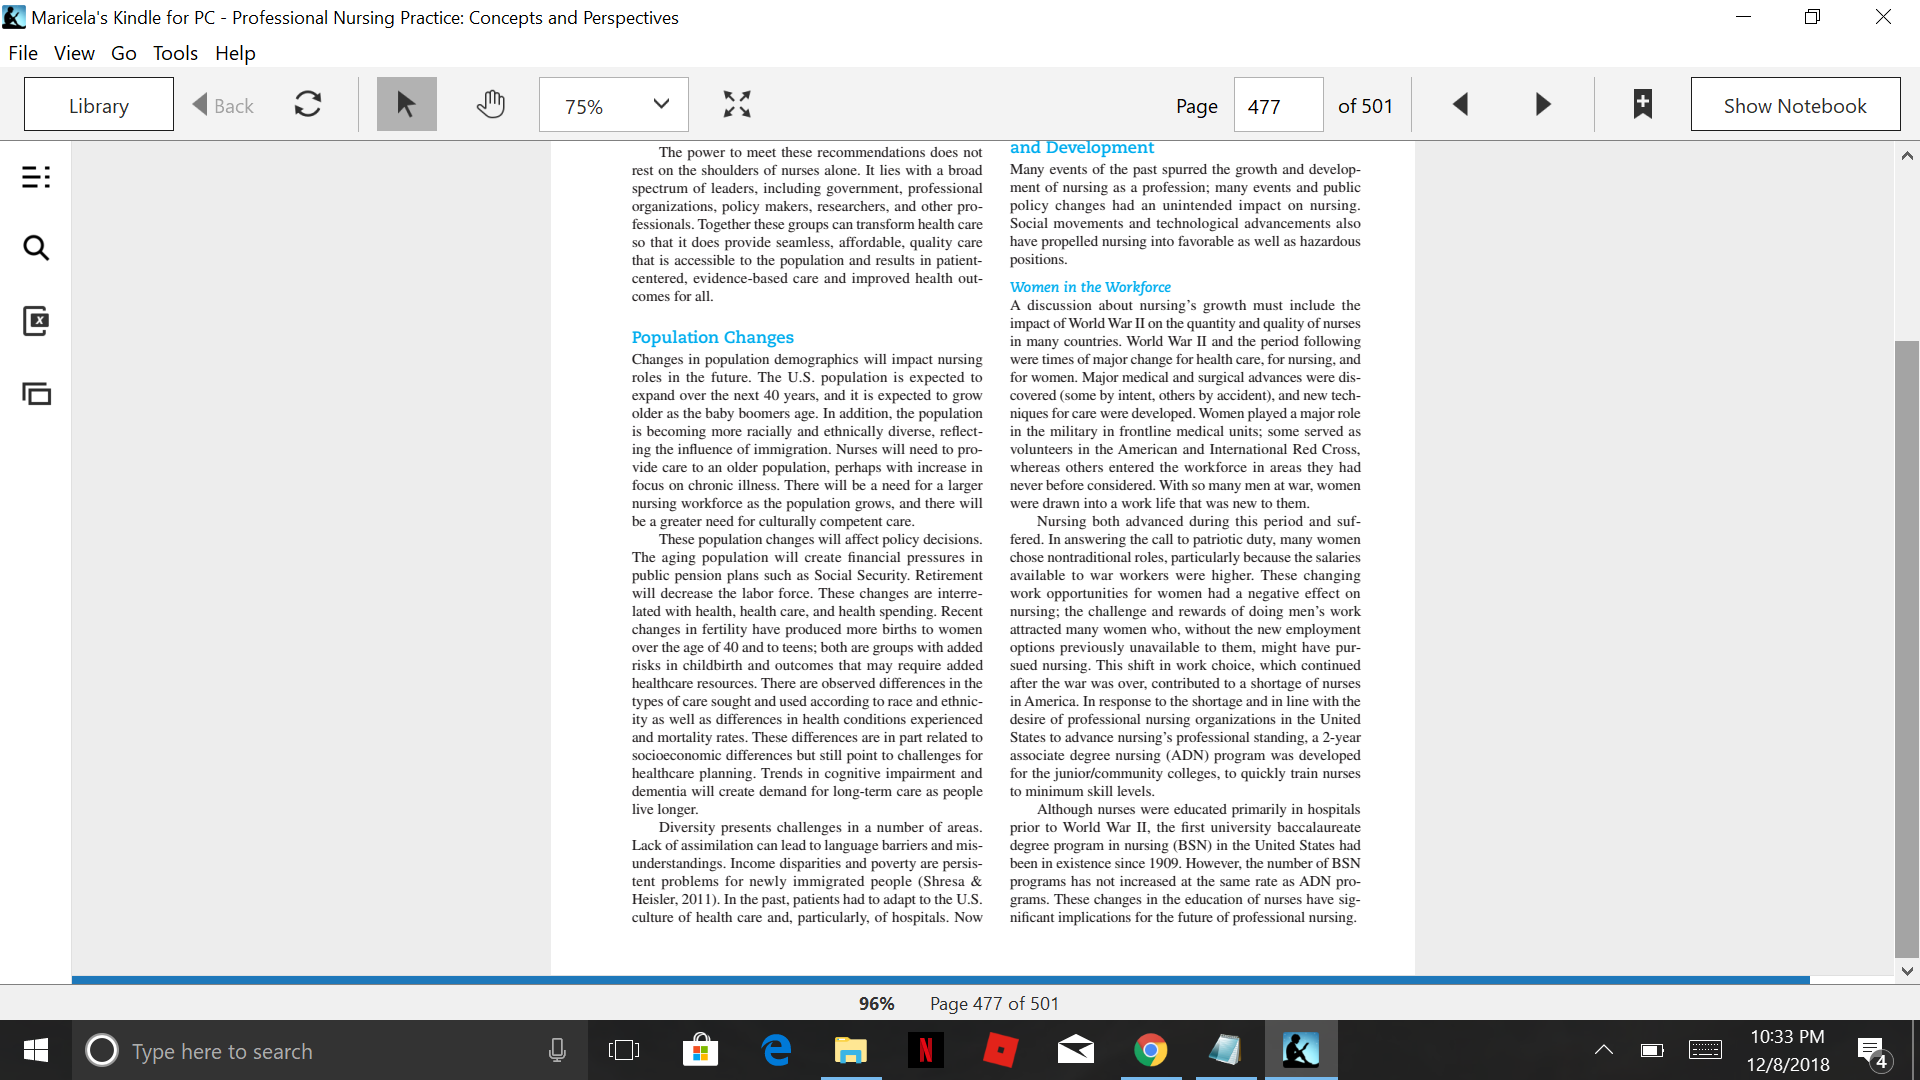The width and height of the screenshot is (1920, 1080).
Task: Click the Women in the Workforce heading
Action: tap(1090, 287)
